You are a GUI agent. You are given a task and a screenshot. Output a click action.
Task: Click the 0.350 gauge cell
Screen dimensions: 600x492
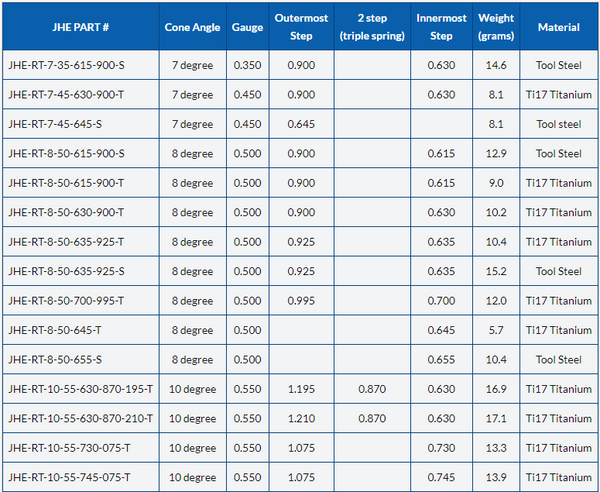(247, 65)
